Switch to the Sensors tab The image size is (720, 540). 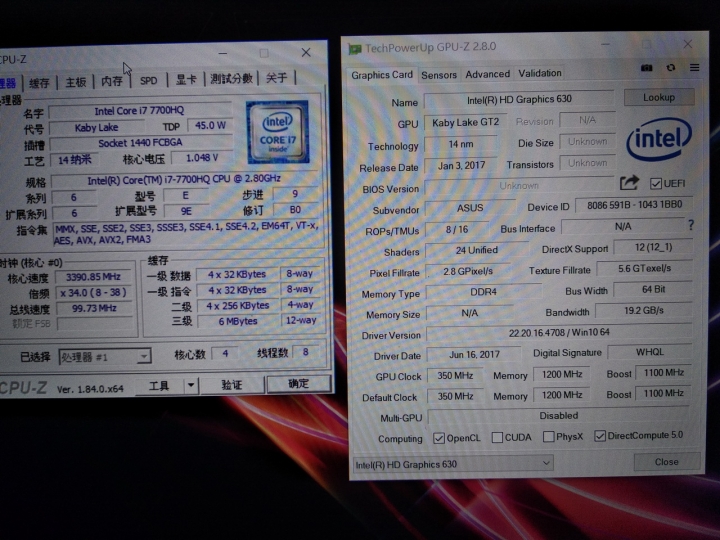pos(439,75)
